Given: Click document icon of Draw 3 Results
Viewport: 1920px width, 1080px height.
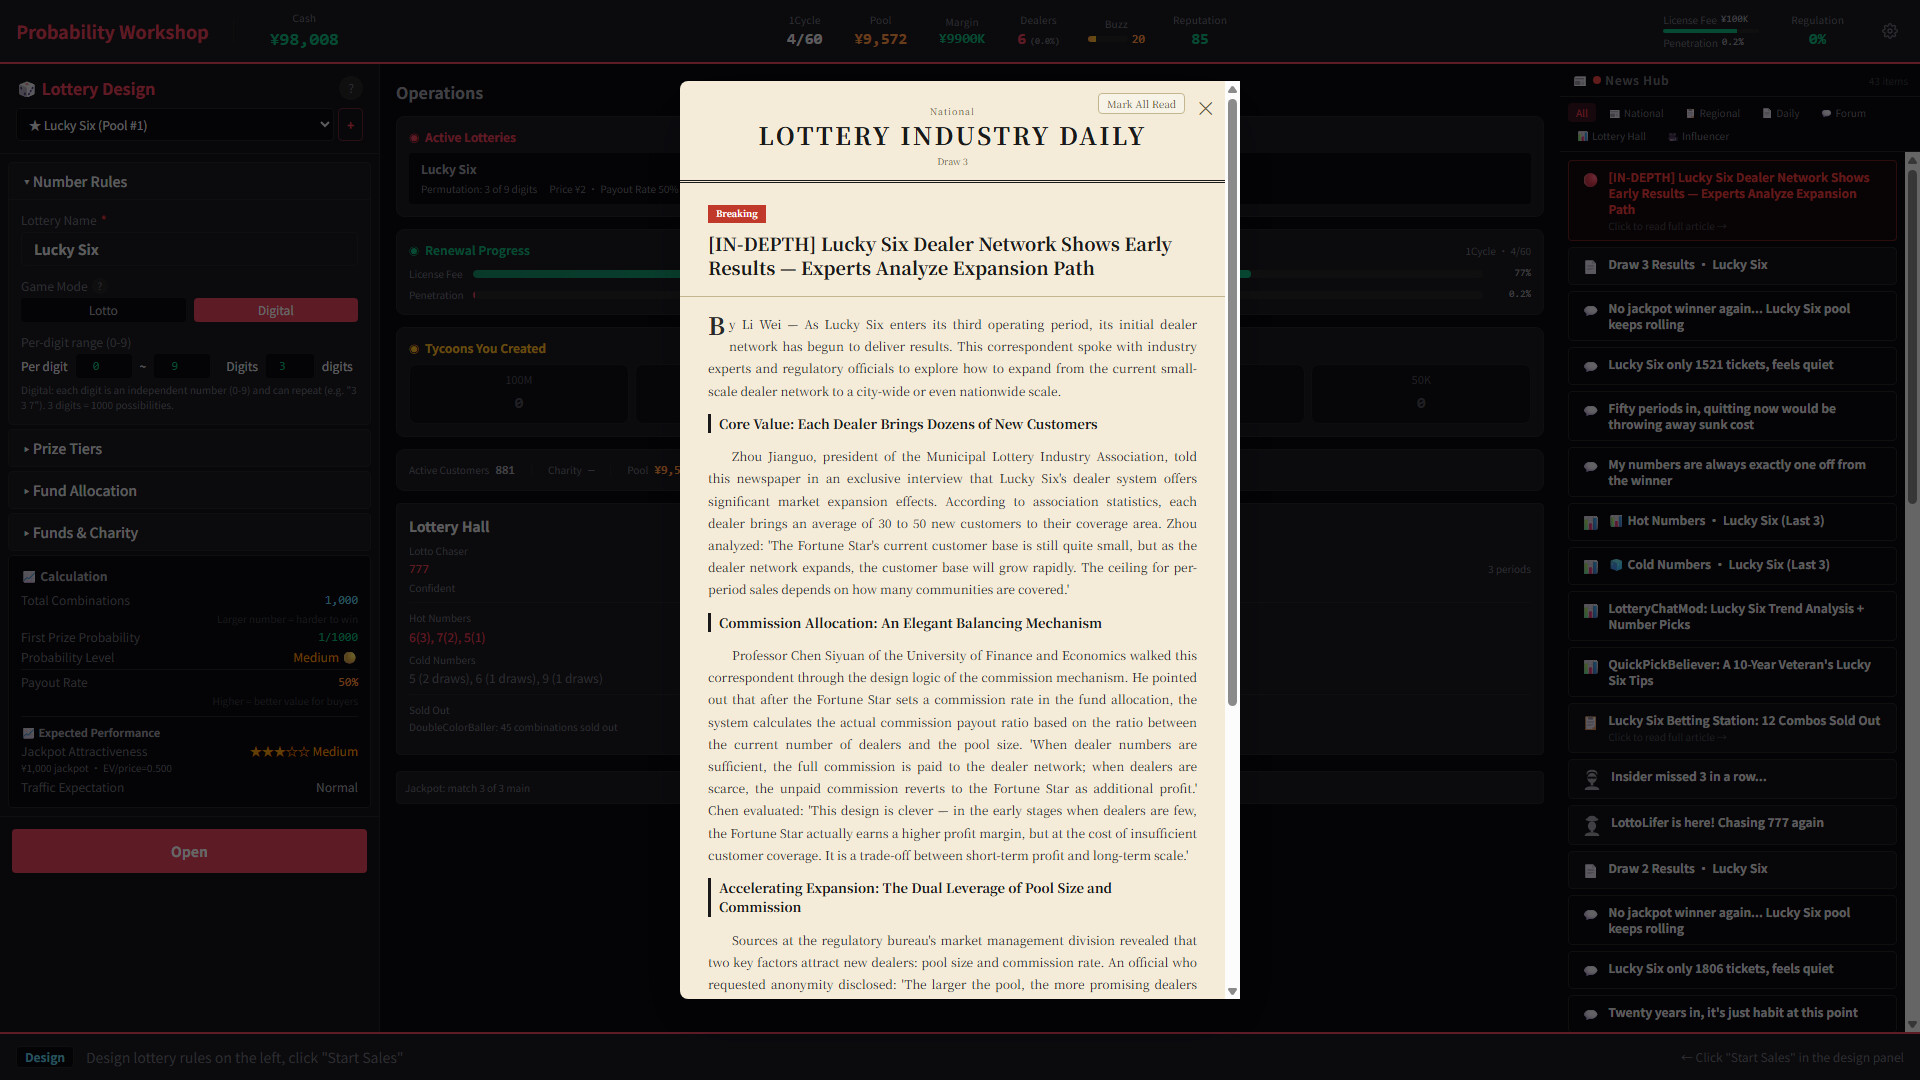Looking at the screenshot, I should [1590, 267].
